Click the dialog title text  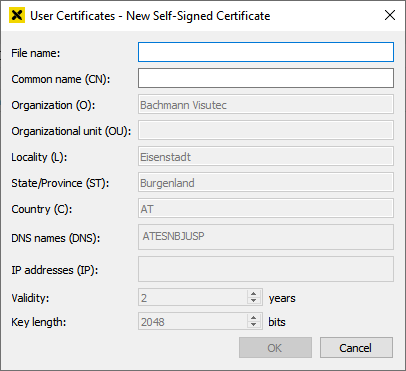(150, 16)
